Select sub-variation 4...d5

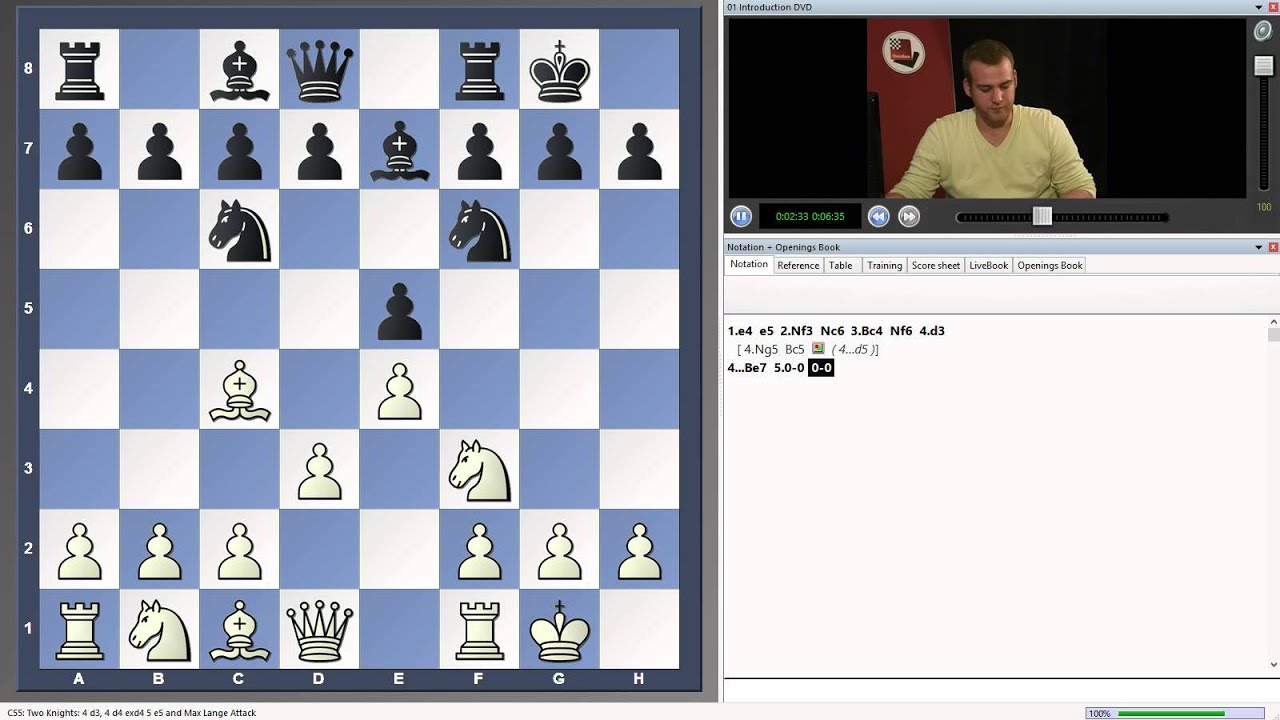854,350
